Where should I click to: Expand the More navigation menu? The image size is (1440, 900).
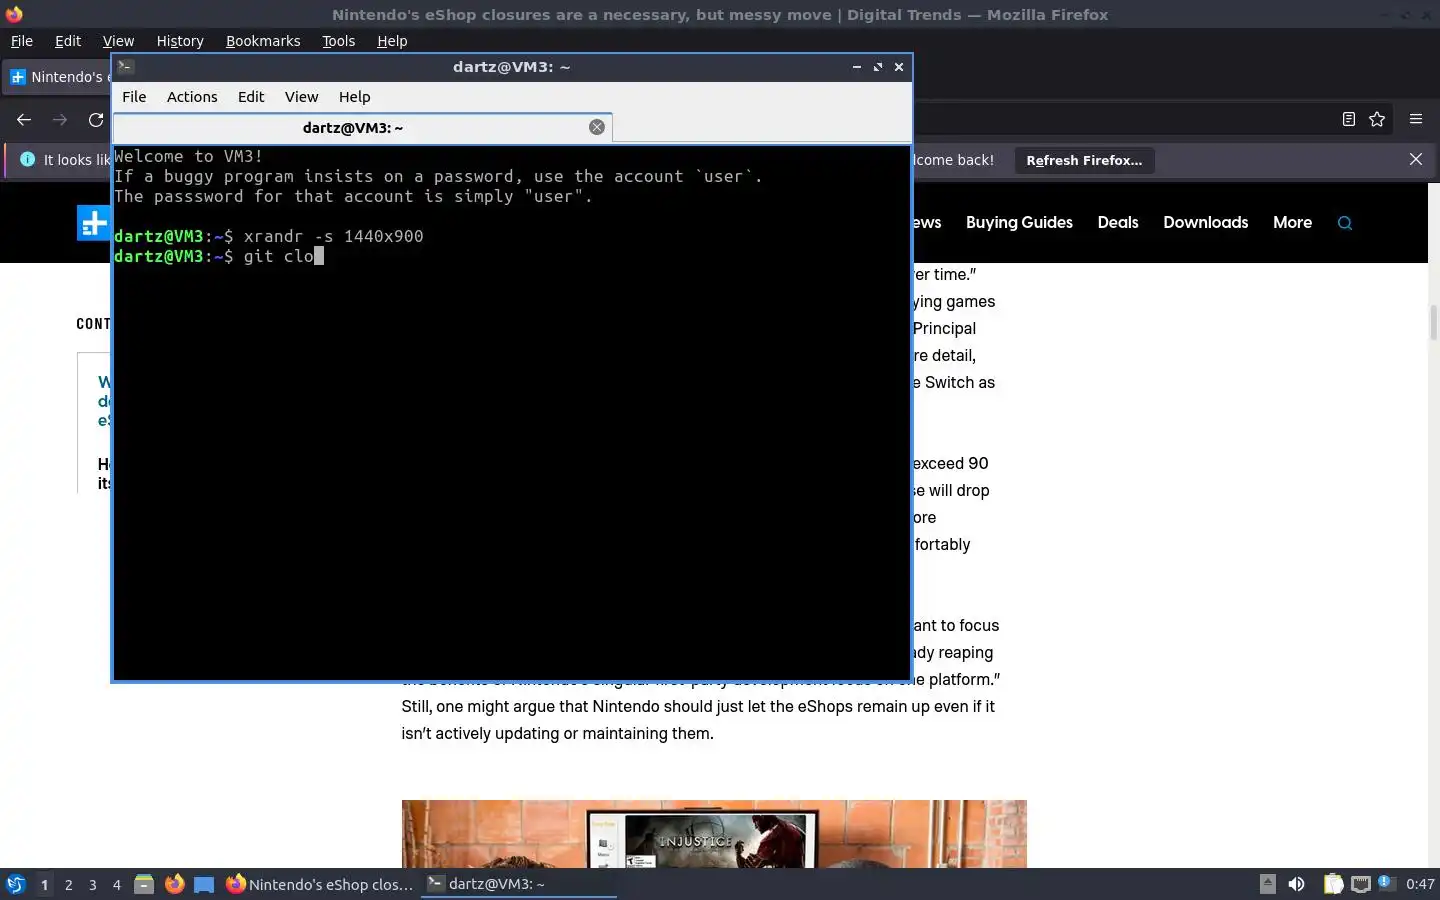coord(1292,222)
